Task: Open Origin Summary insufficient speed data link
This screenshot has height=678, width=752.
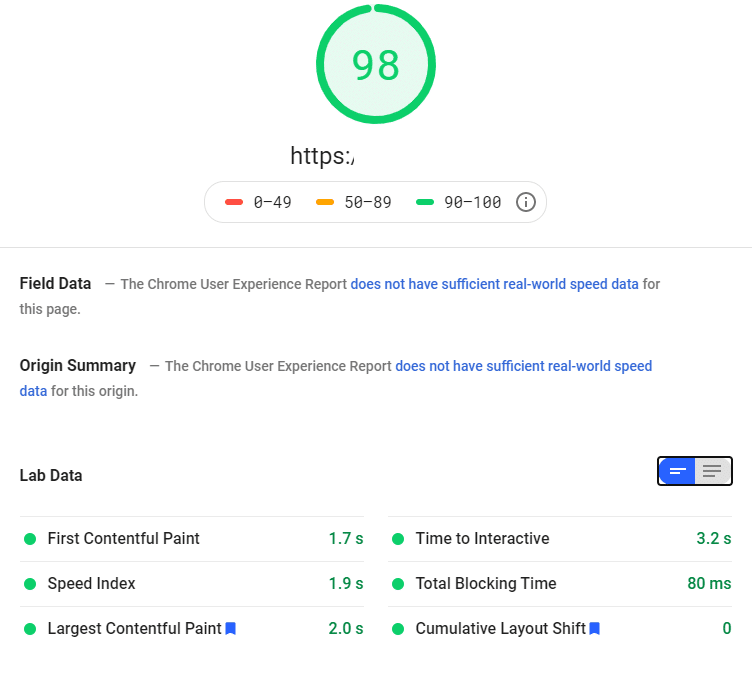Action: (x=523, y=366)
